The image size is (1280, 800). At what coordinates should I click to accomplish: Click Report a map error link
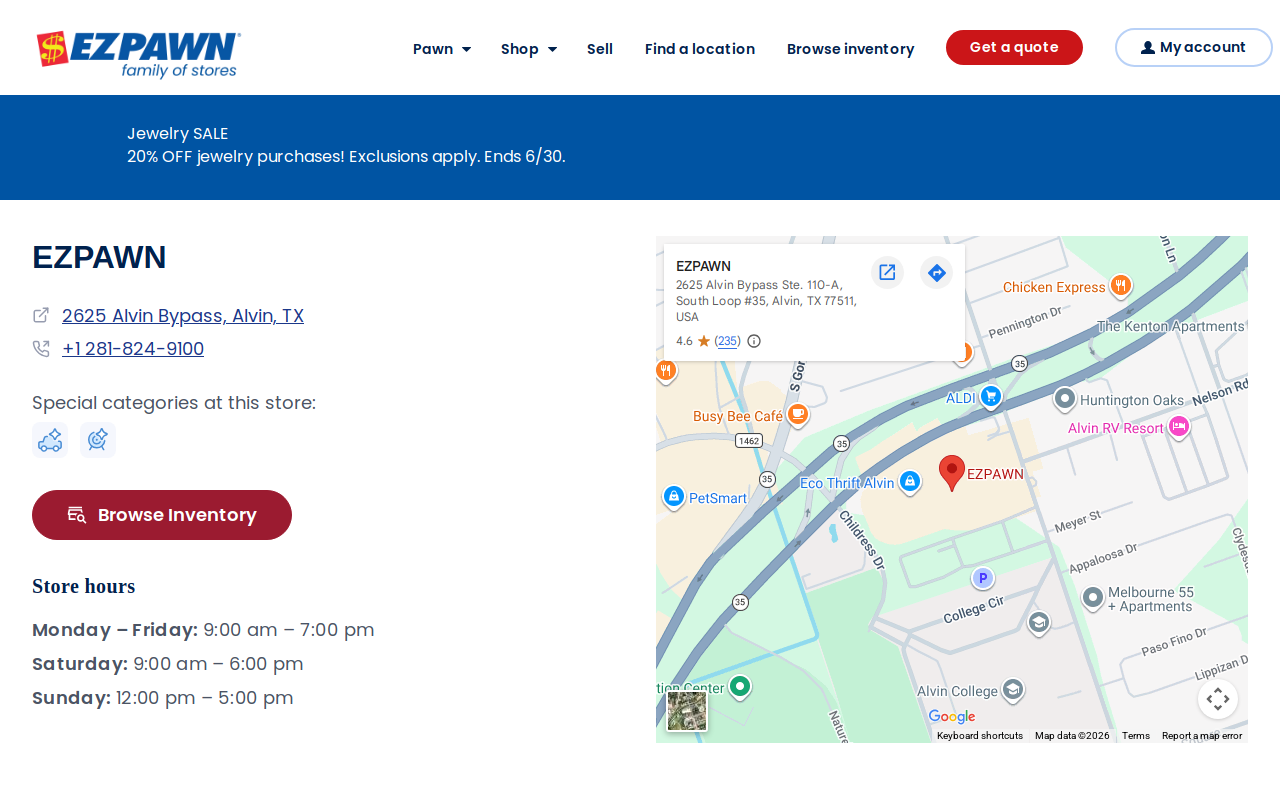(x=1202, y=736)
